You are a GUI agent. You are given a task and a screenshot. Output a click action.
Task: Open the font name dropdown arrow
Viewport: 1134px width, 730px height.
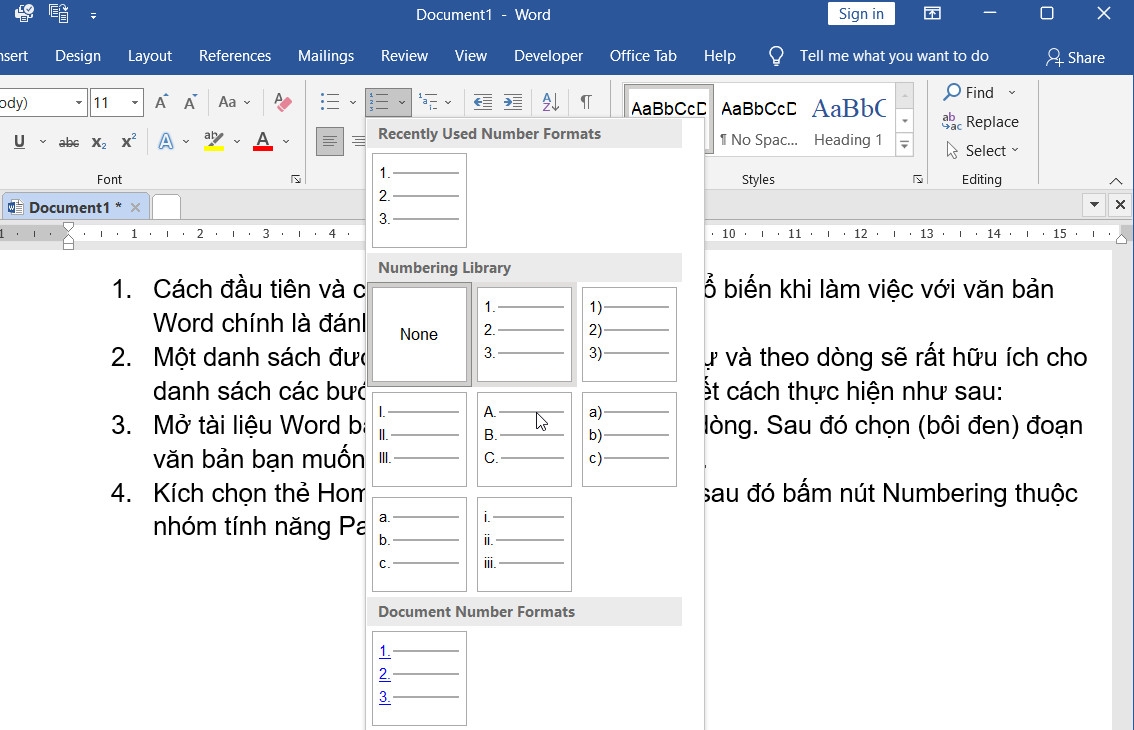pyautogui.click(x=79, y=103)
